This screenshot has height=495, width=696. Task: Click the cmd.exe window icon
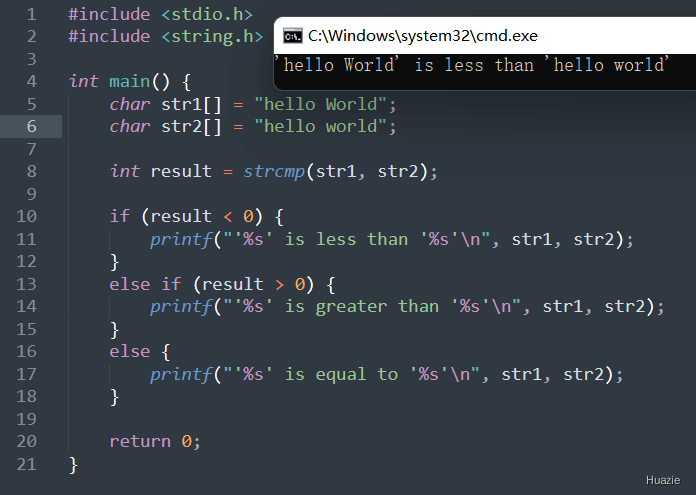pyautogui.click(x=293, y=36)
